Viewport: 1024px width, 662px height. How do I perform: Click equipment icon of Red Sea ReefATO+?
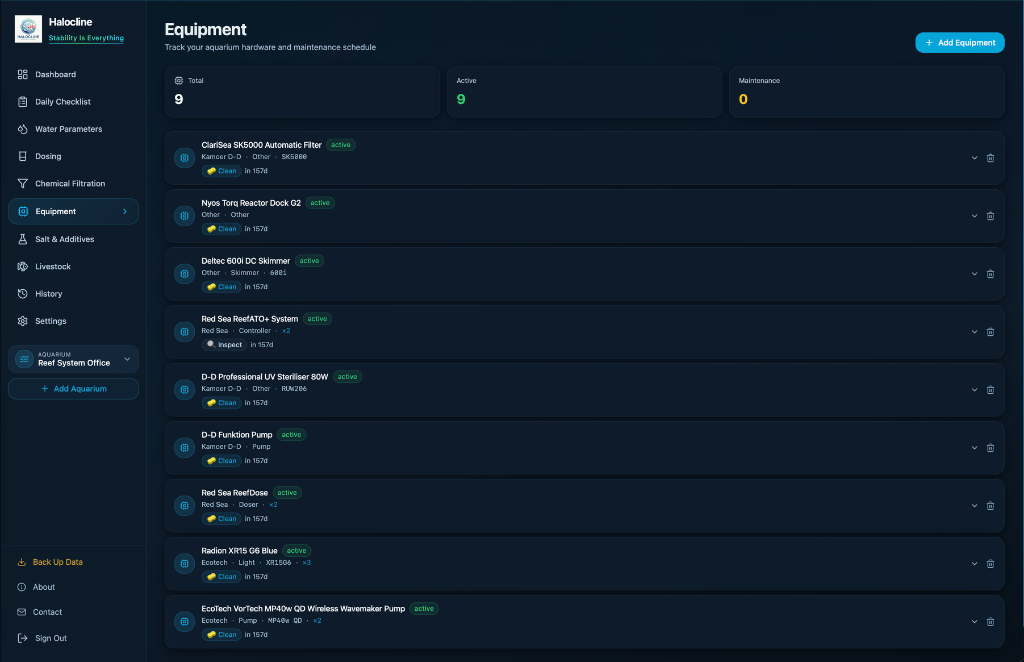tap(184, 333)
